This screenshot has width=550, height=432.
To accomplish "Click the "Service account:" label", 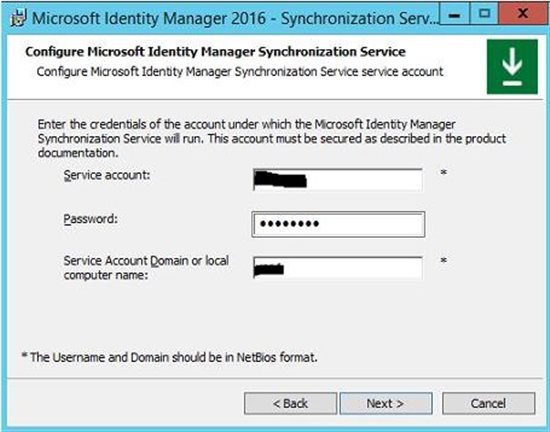I will (107, 175).
